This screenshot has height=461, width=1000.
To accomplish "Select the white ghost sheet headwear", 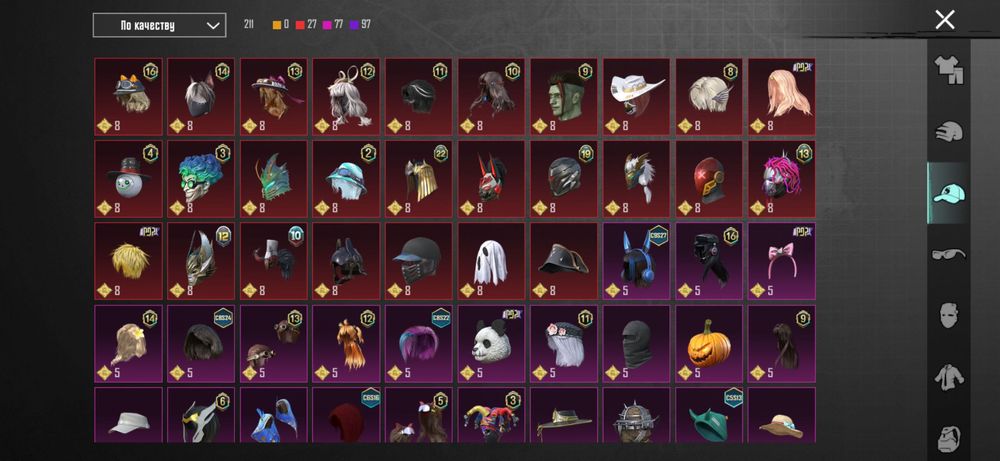I will click(x=491, y=261).
